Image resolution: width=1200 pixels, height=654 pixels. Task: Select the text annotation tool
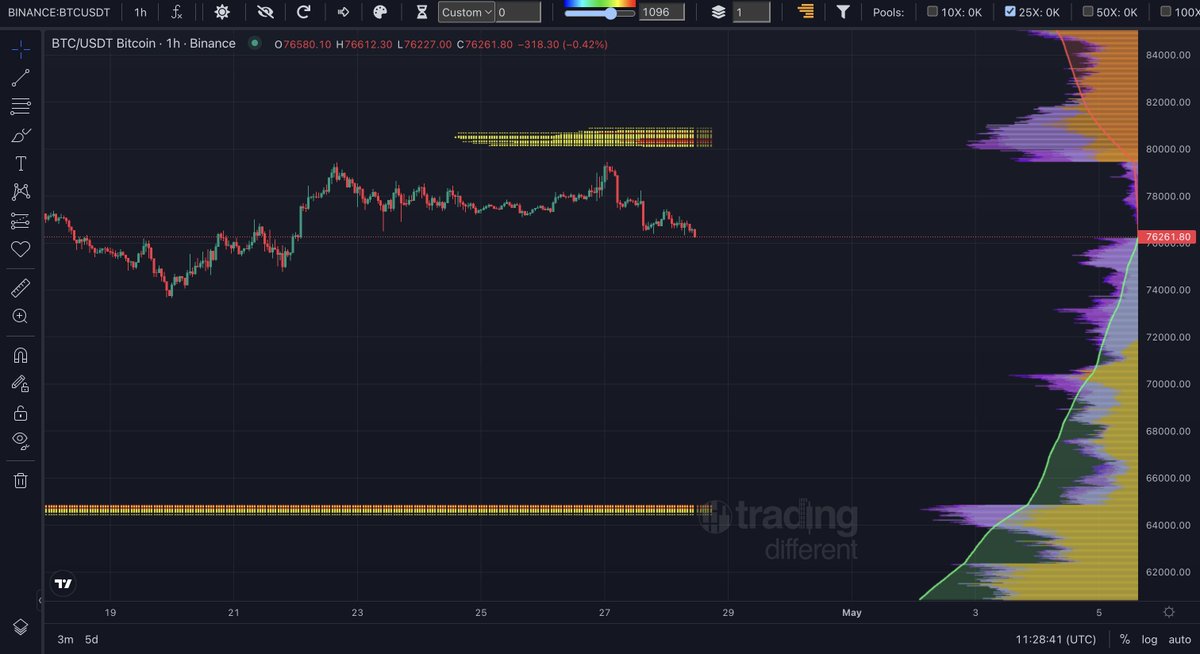point(20,163)
